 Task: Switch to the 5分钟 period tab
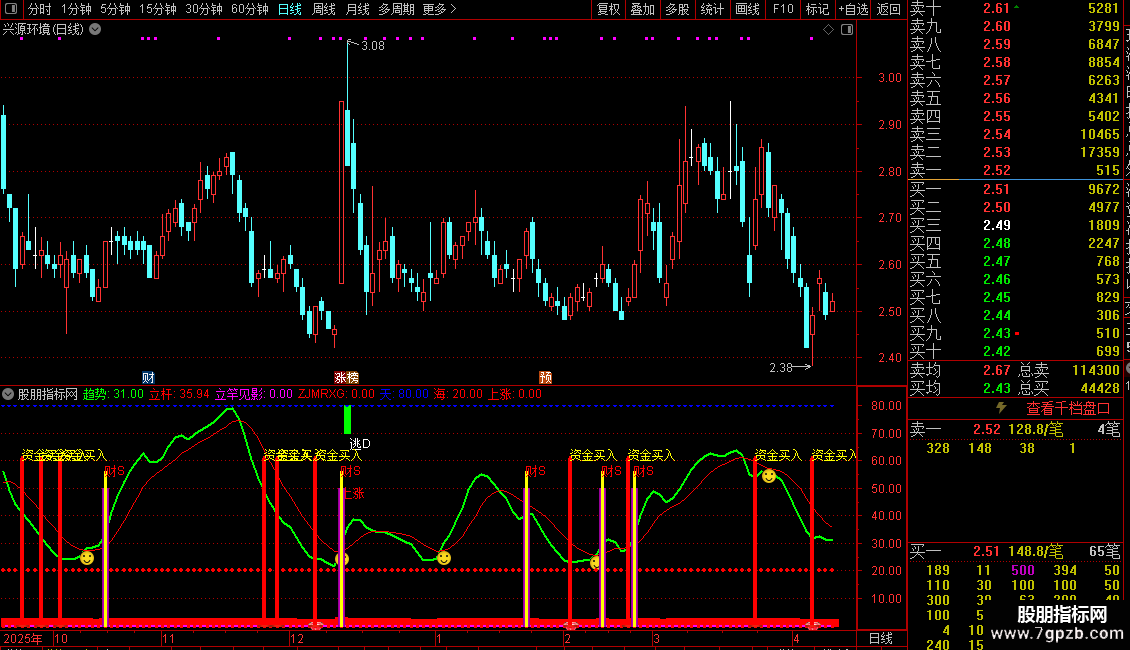[x=115, y=9]
